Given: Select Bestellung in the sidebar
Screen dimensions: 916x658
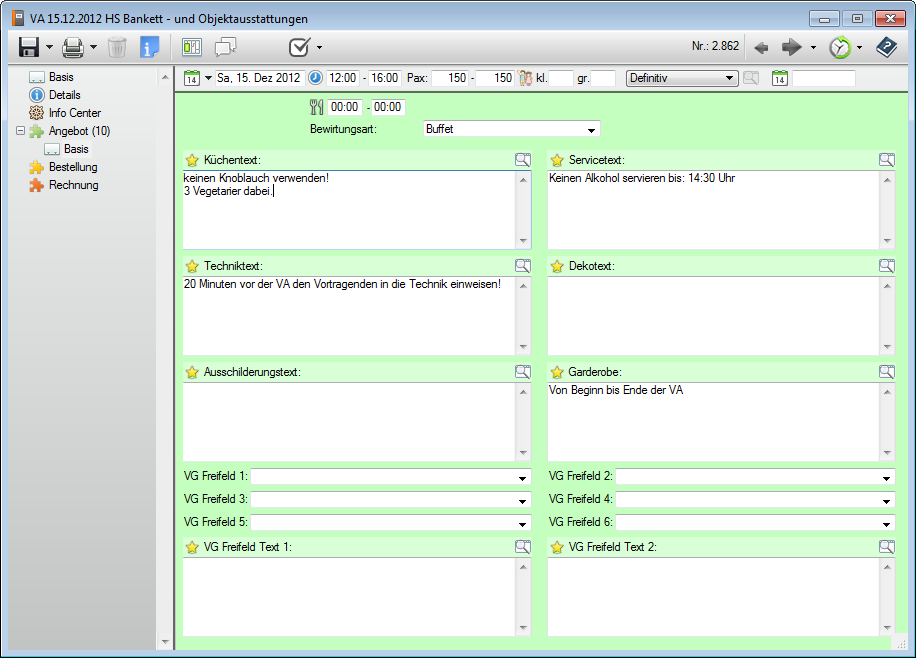Looking at the screenshot, I should coord(73,167).
